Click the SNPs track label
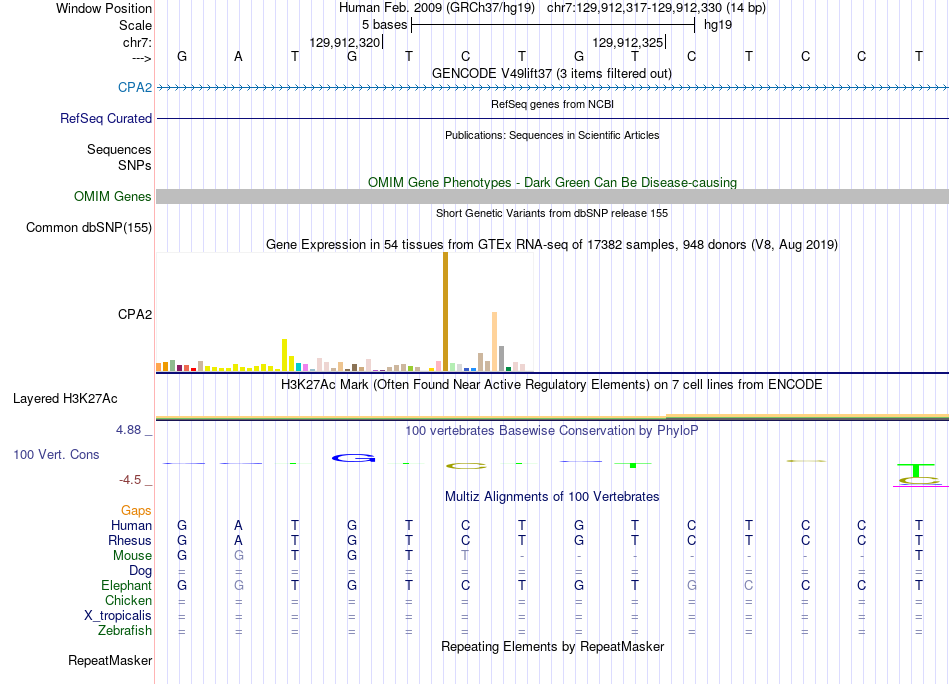This screenshot has height=684, width=950. tap(135, 165)
